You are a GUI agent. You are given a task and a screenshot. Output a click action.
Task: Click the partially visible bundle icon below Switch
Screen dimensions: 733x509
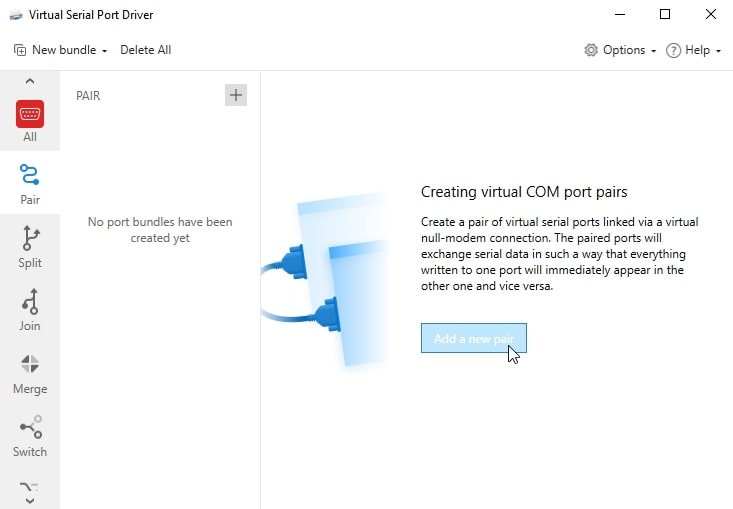pyautogui.click(x=29, y=487)
